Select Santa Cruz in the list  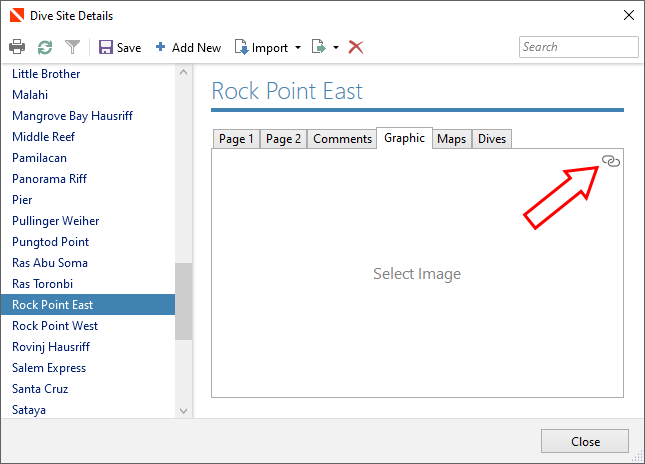pos(88,388)
